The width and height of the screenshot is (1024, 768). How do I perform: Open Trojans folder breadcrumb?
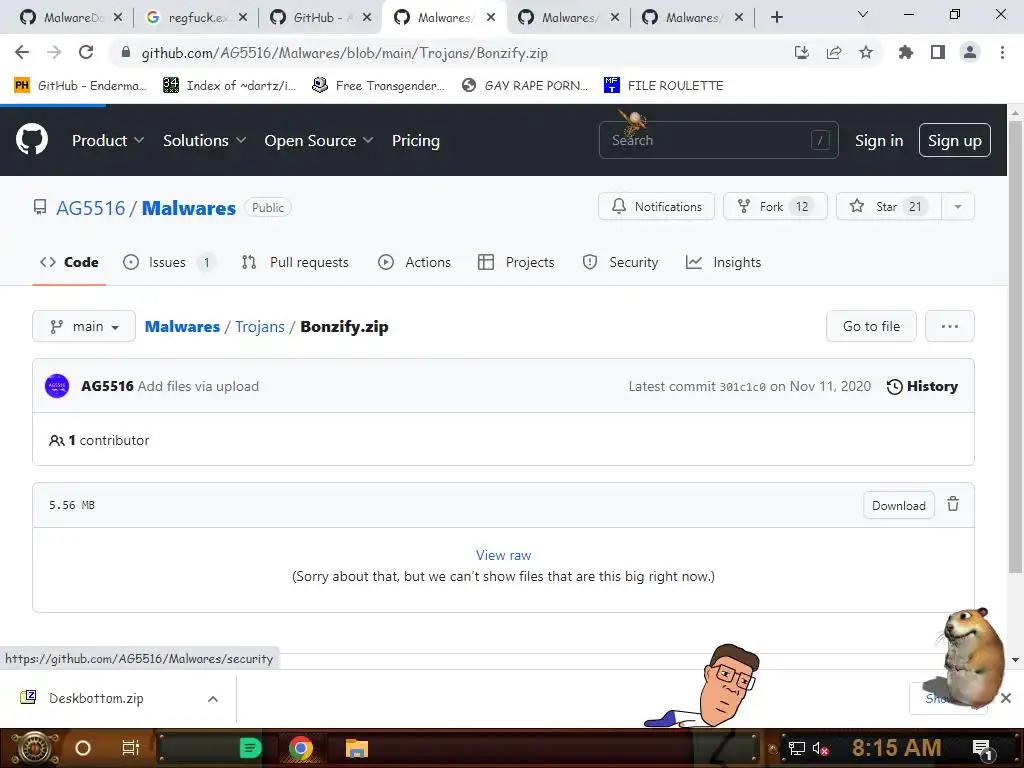(260, 327)
